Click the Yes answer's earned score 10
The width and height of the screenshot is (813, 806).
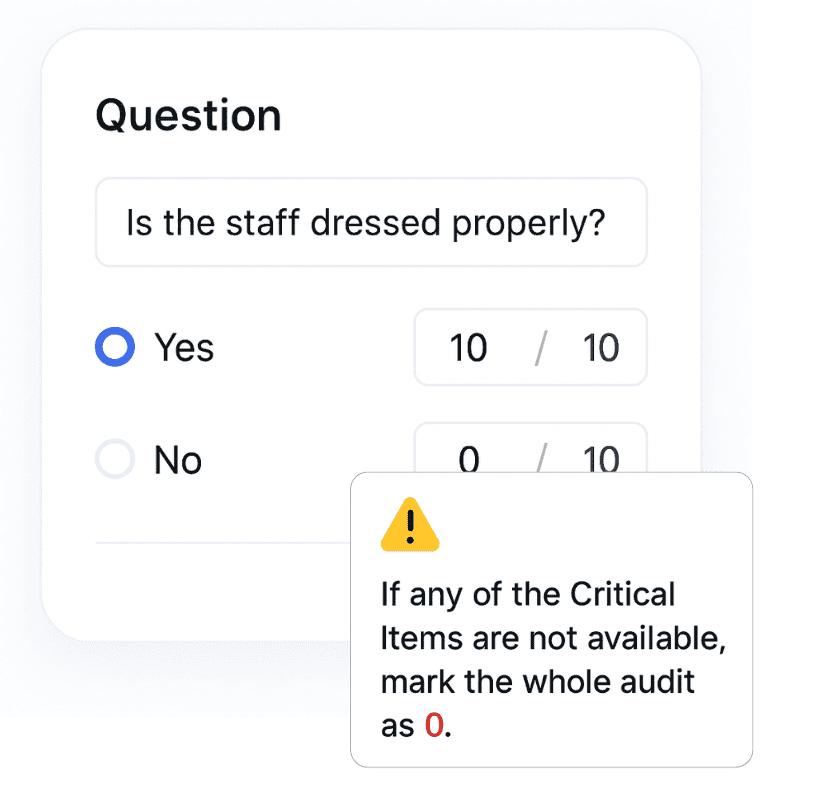click(x=468, y=348)
